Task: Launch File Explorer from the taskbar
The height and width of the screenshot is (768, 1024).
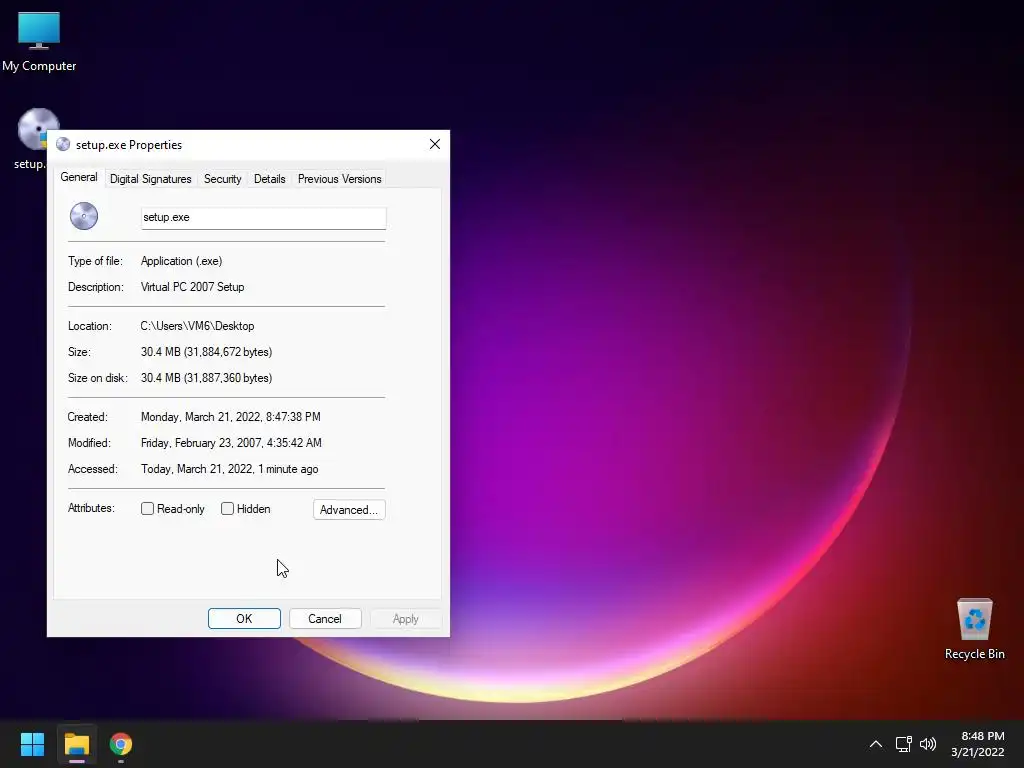Action: [76, 744]
